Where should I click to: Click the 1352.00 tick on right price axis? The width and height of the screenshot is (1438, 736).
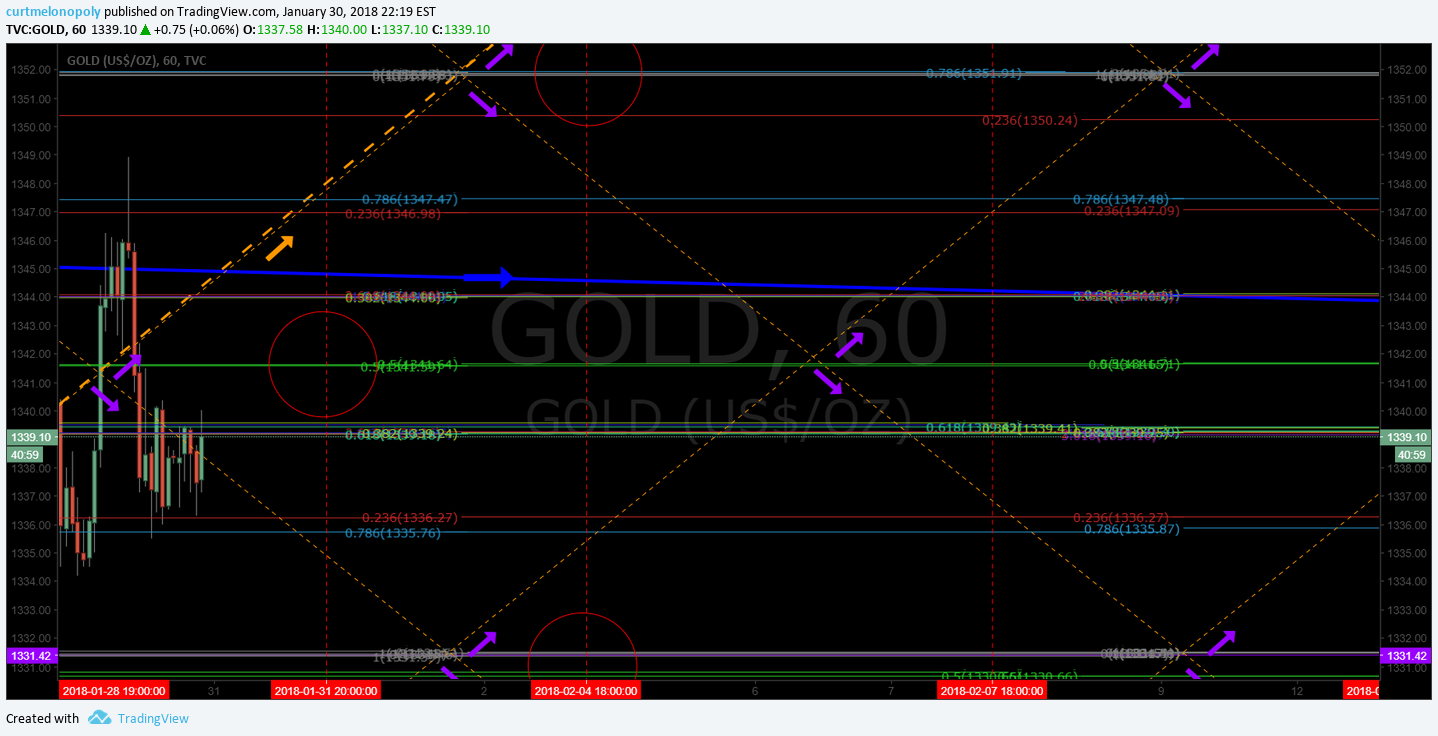(1404, 70)
